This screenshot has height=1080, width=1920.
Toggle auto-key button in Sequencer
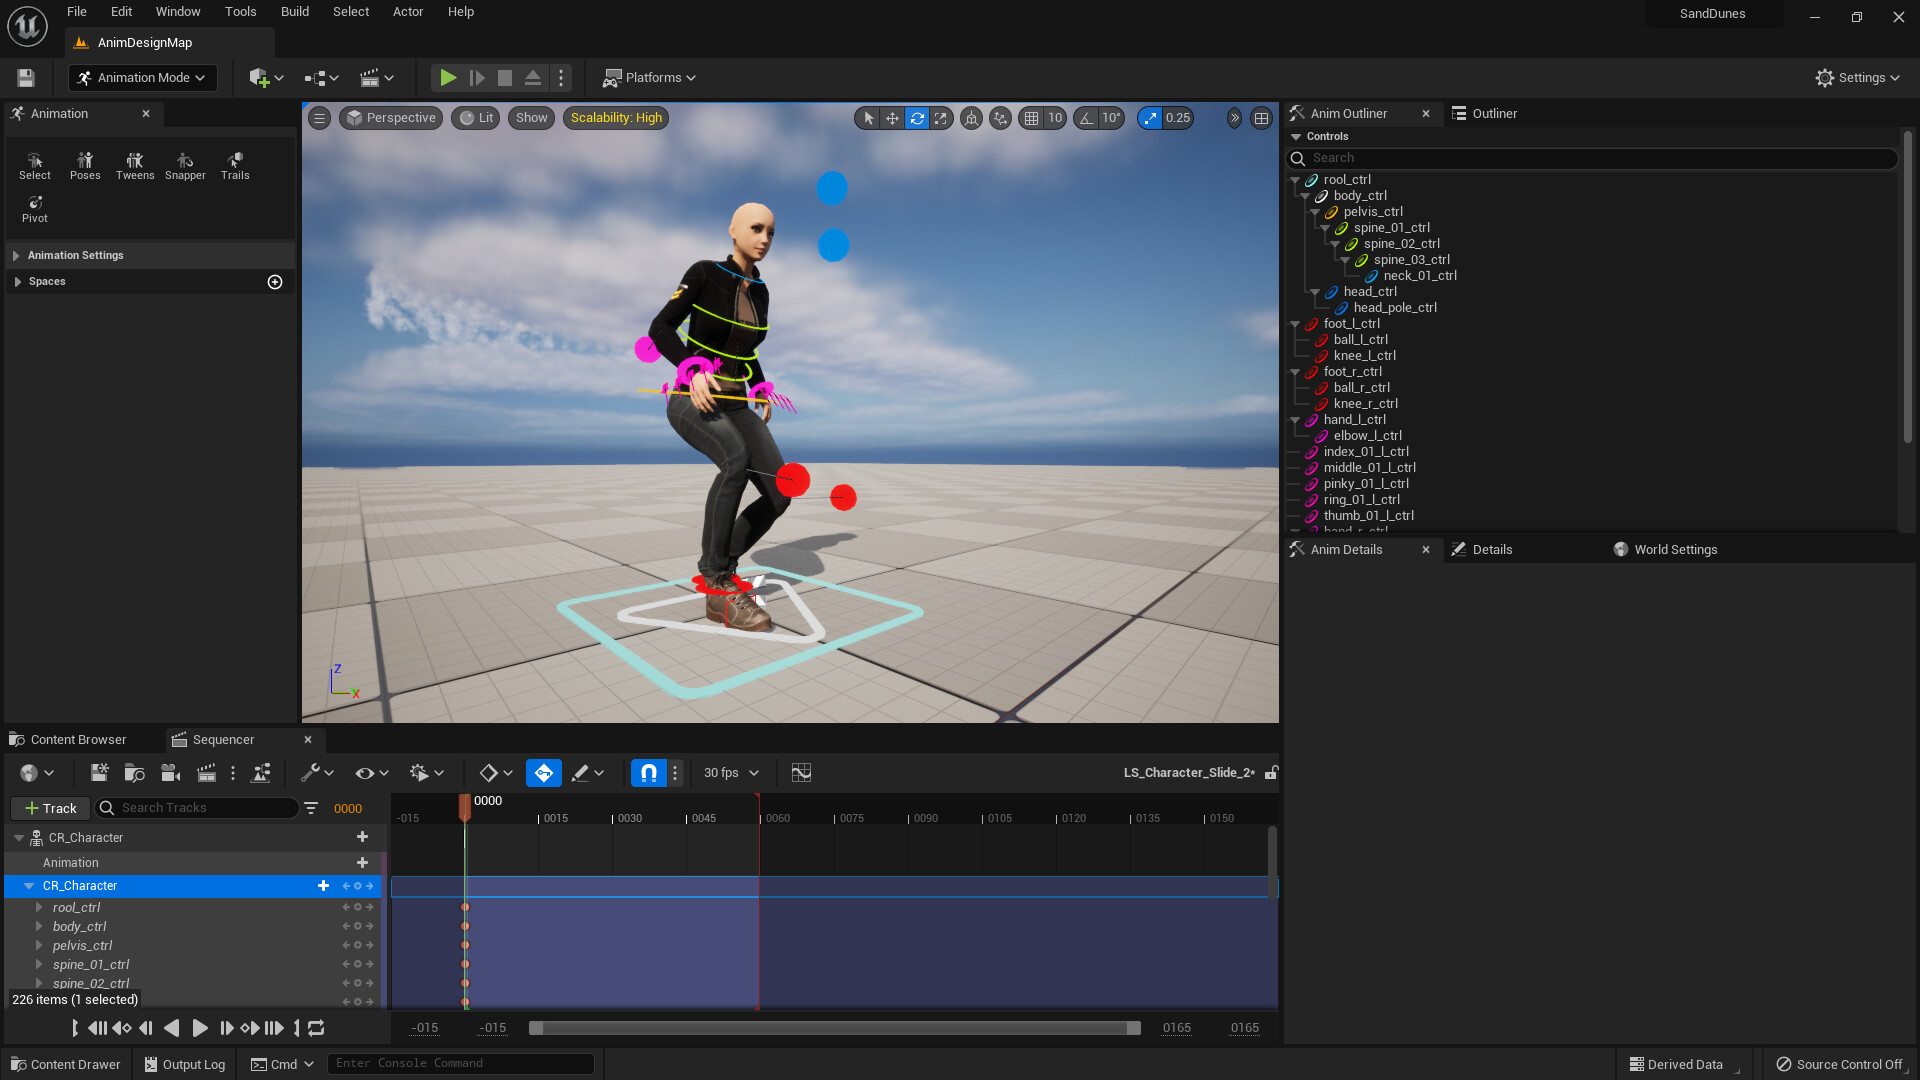tap(543, 773)
